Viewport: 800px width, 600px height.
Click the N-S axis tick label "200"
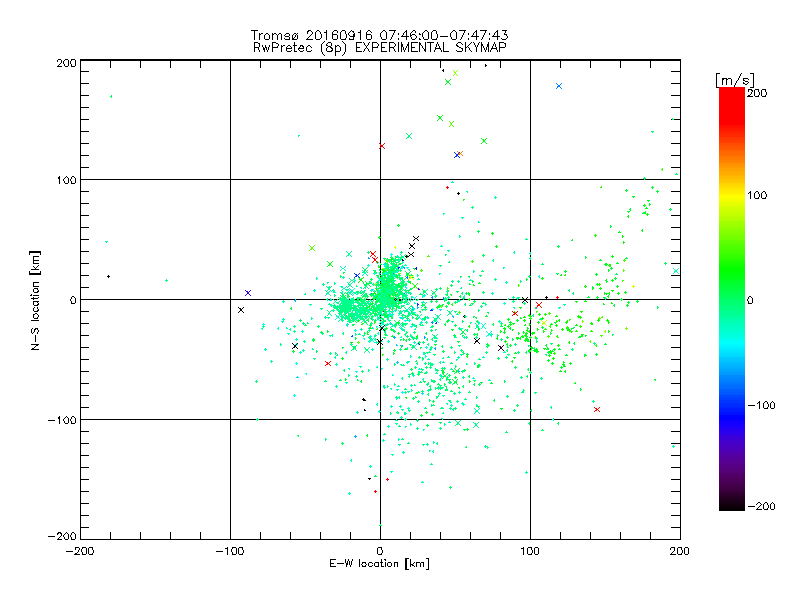(66, 63)
